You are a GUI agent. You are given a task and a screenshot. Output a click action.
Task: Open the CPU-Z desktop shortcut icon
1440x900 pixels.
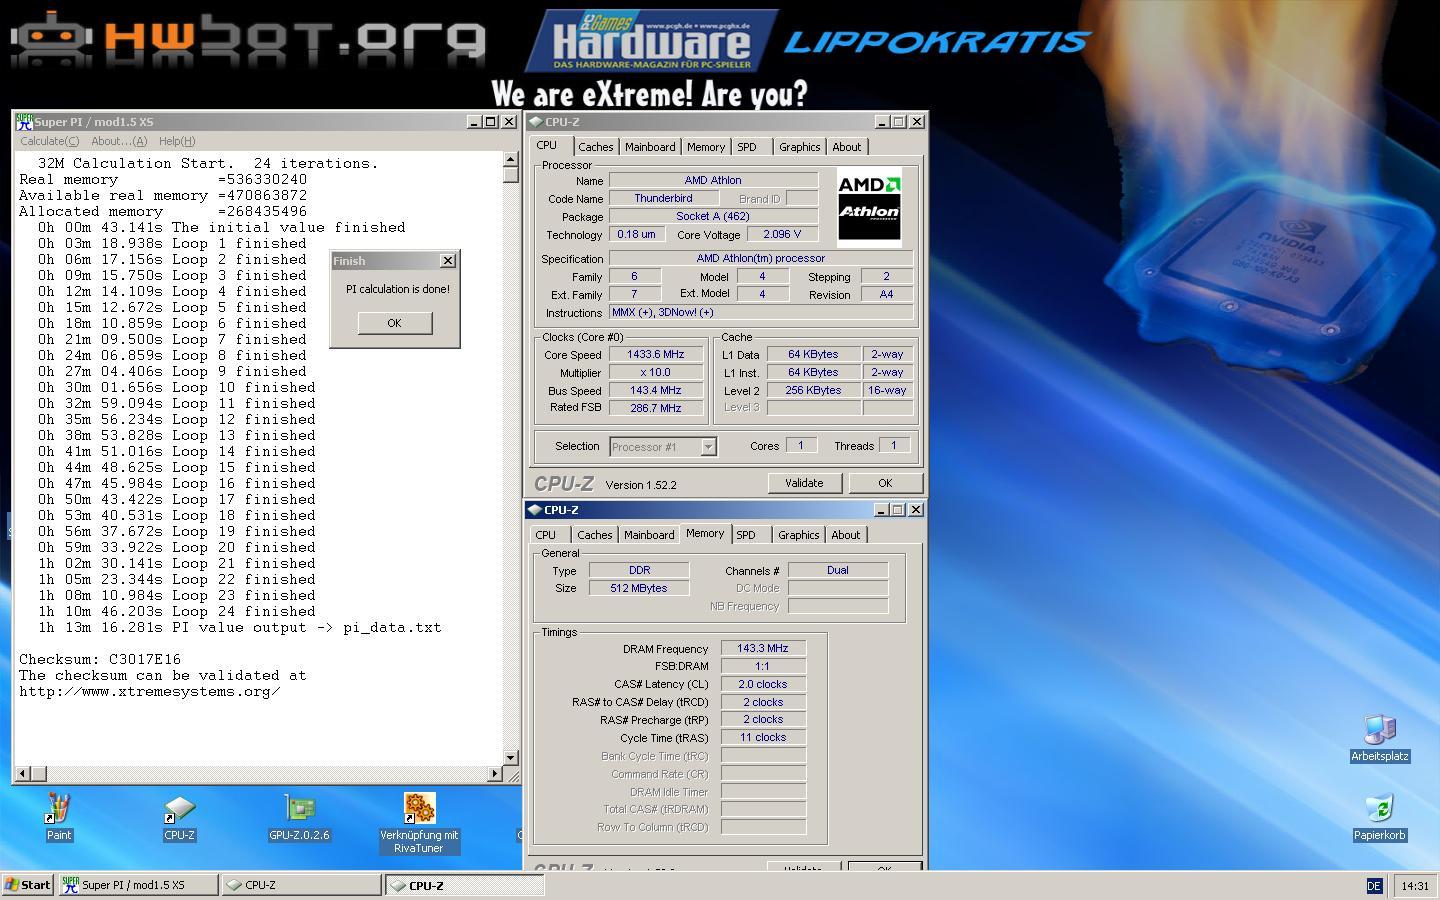pyautogui.click(x=179, y=809)
